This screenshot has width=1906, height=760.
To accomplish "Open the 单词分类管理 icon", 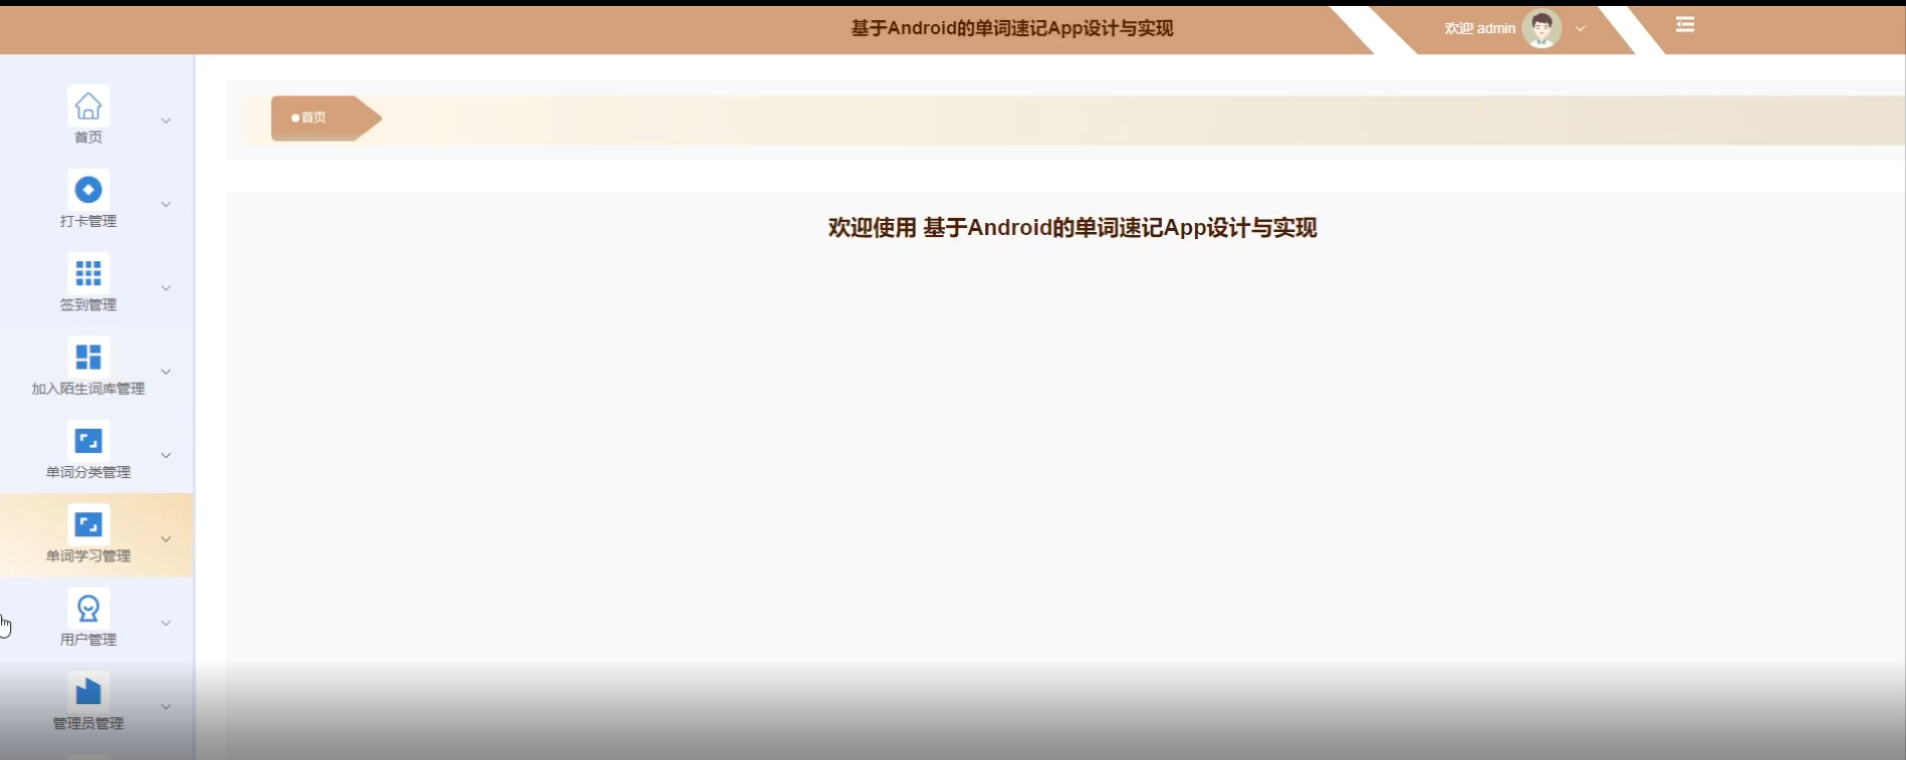I will point(88,441).
